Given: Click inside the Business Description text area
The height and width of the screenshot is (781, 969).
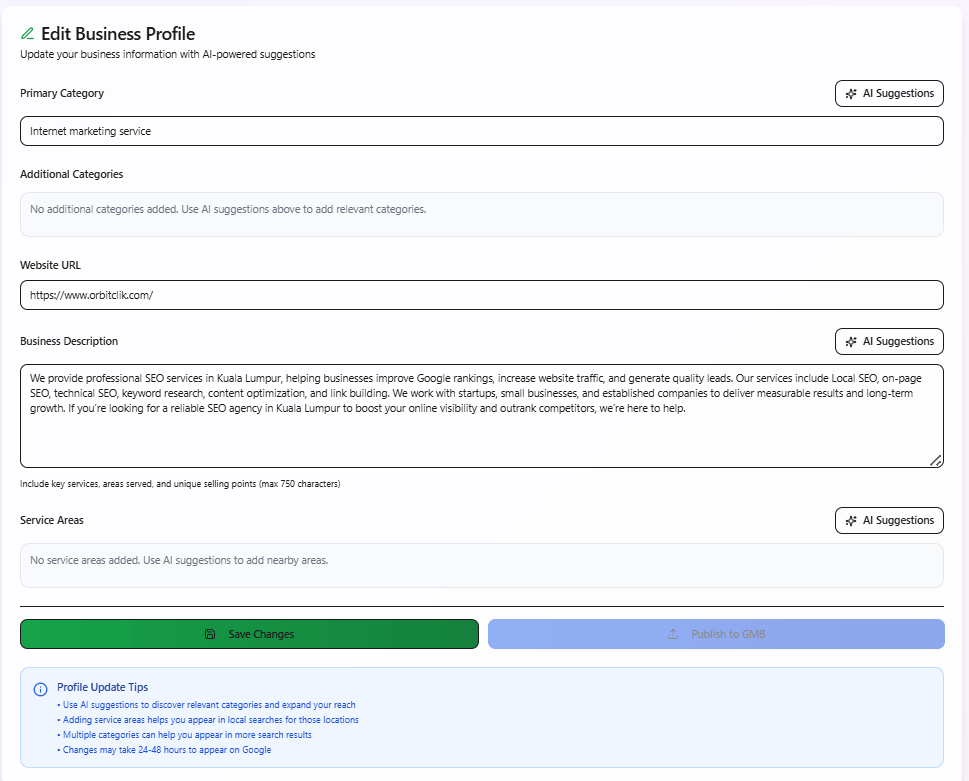Looking at the screenshot, I should [x=482, y=413].
